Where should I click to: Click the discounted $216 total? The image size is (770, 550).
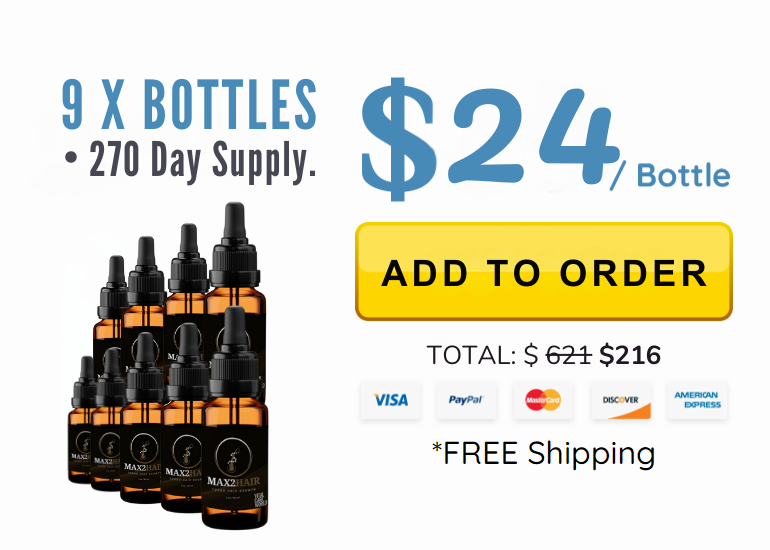[630, 355]
